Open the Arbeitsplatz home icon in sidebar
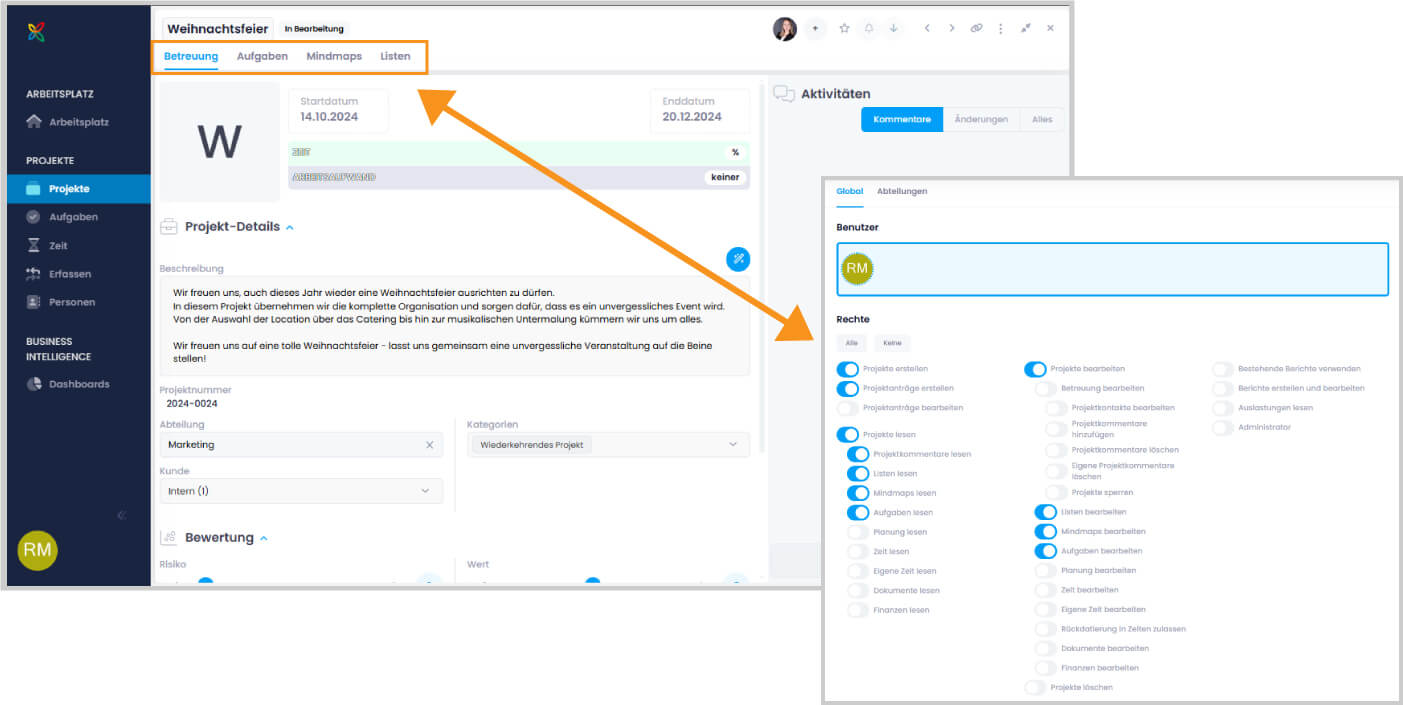 point(34,122)
